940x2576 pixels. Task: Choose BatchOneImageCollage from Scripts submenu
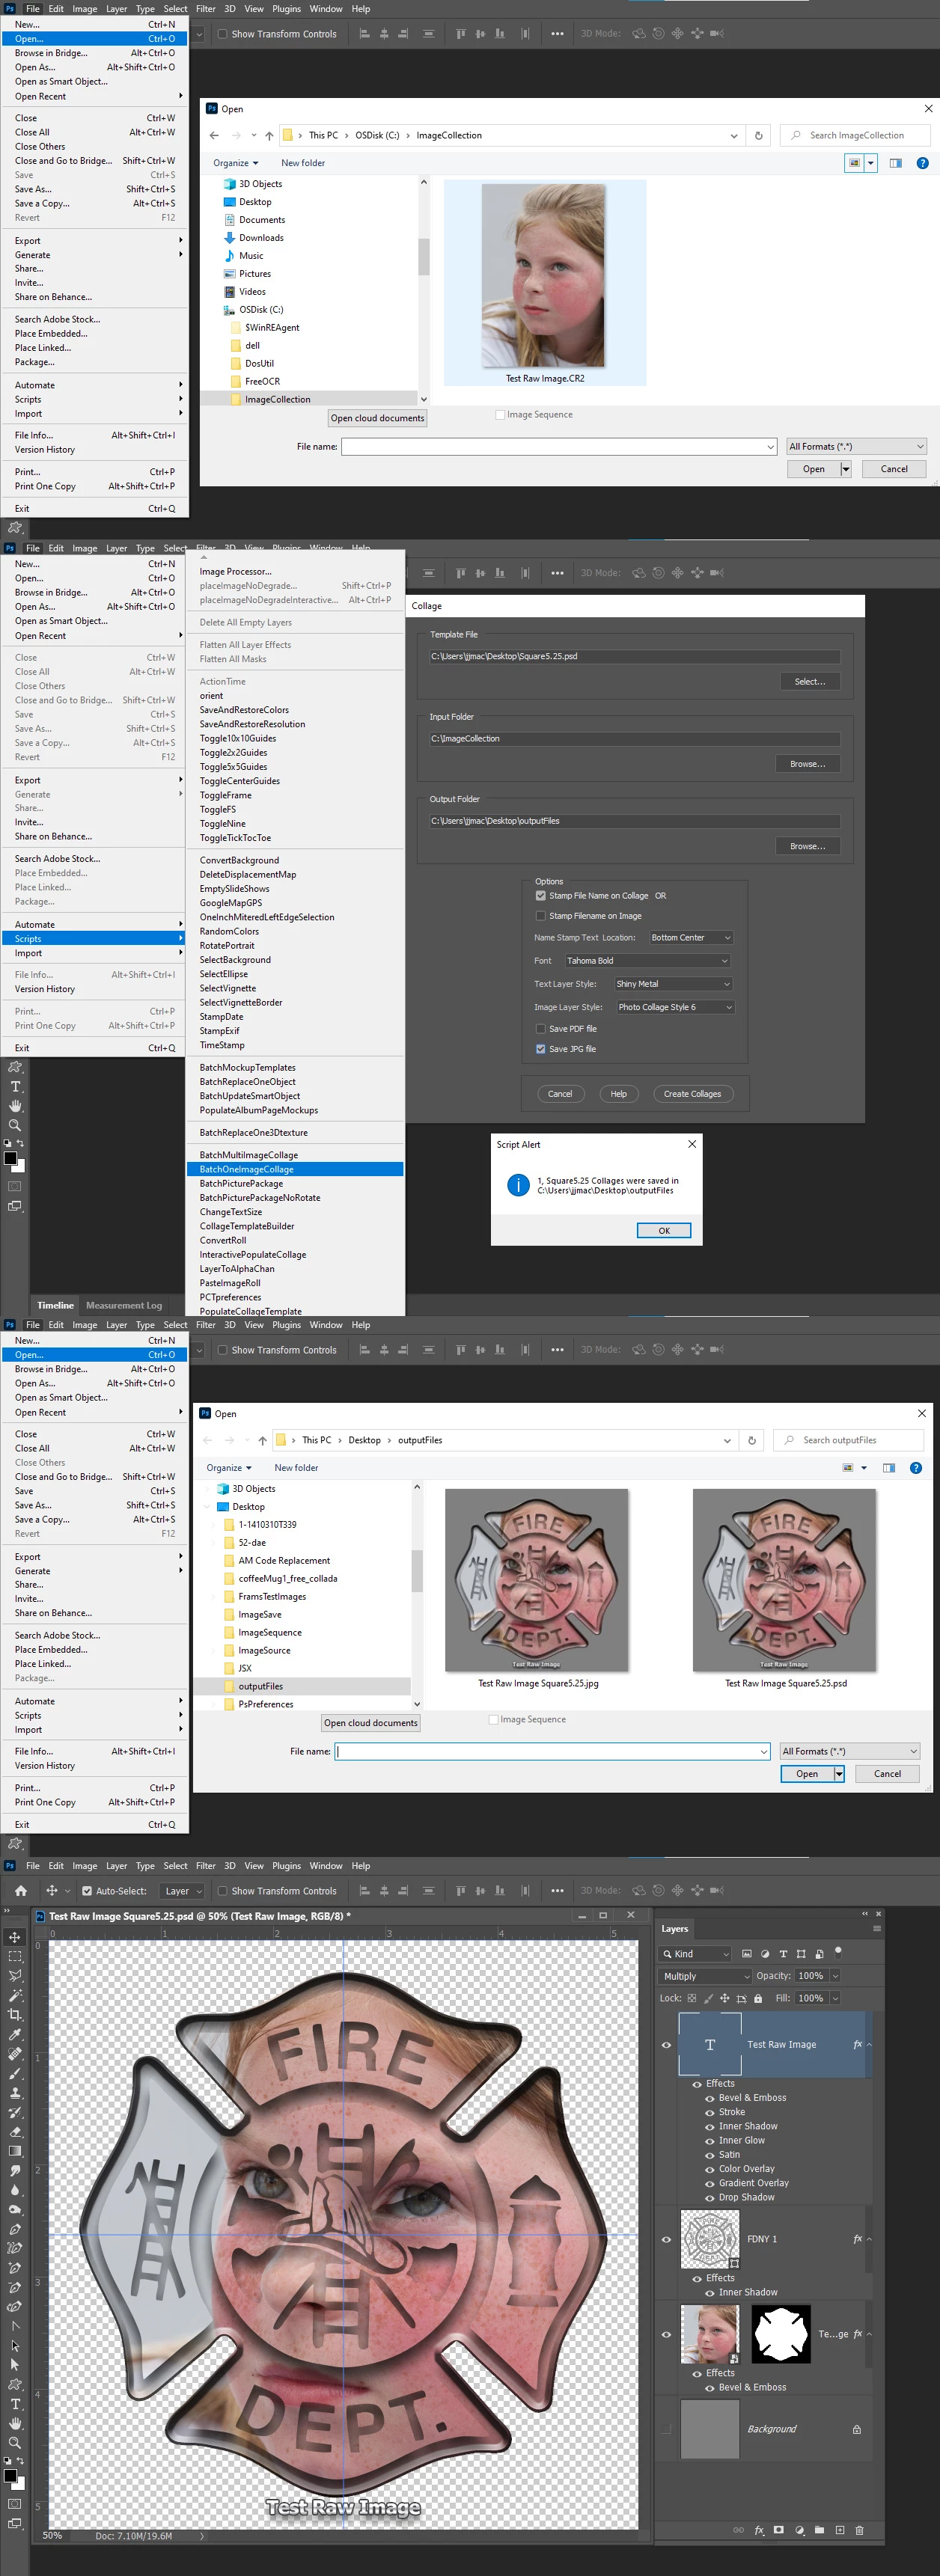[295, 1169]
